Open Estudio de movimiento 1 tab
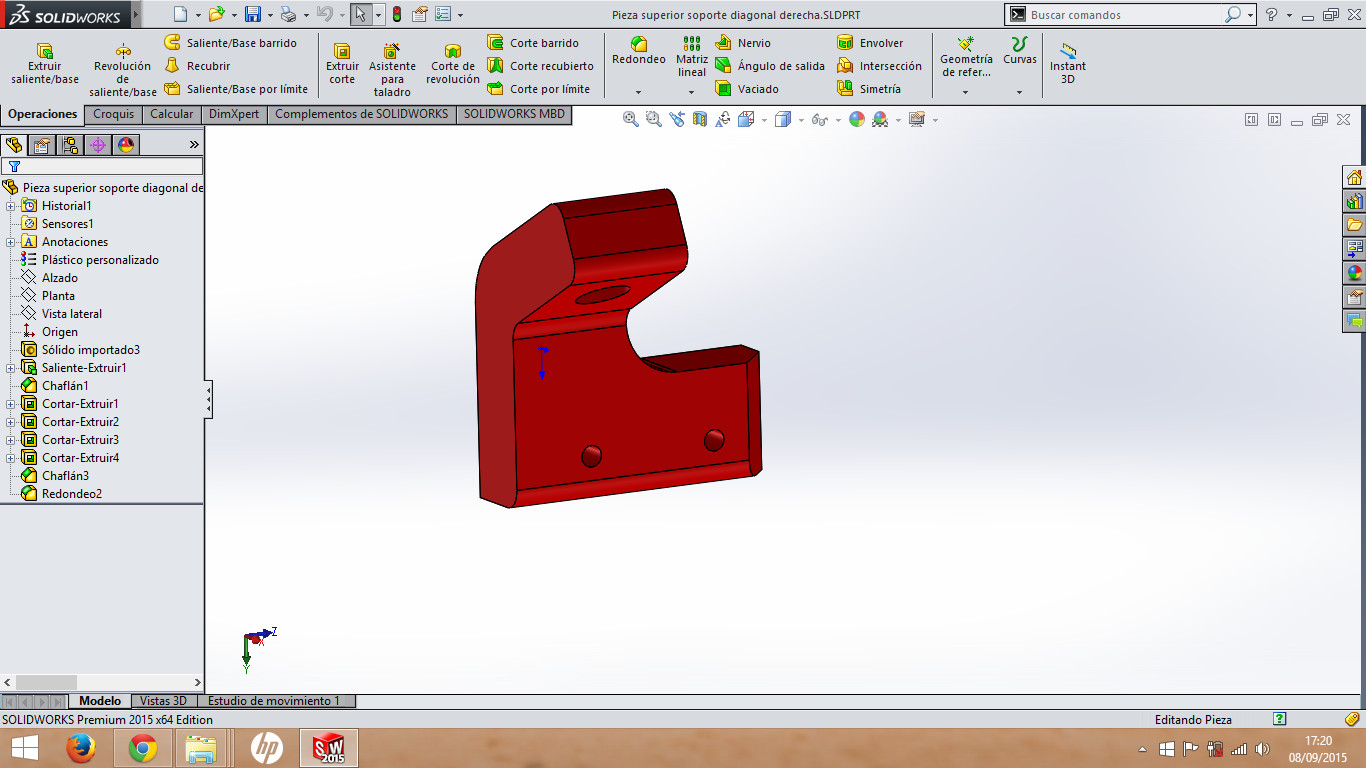1366x768 pixels. pos(274,701)
